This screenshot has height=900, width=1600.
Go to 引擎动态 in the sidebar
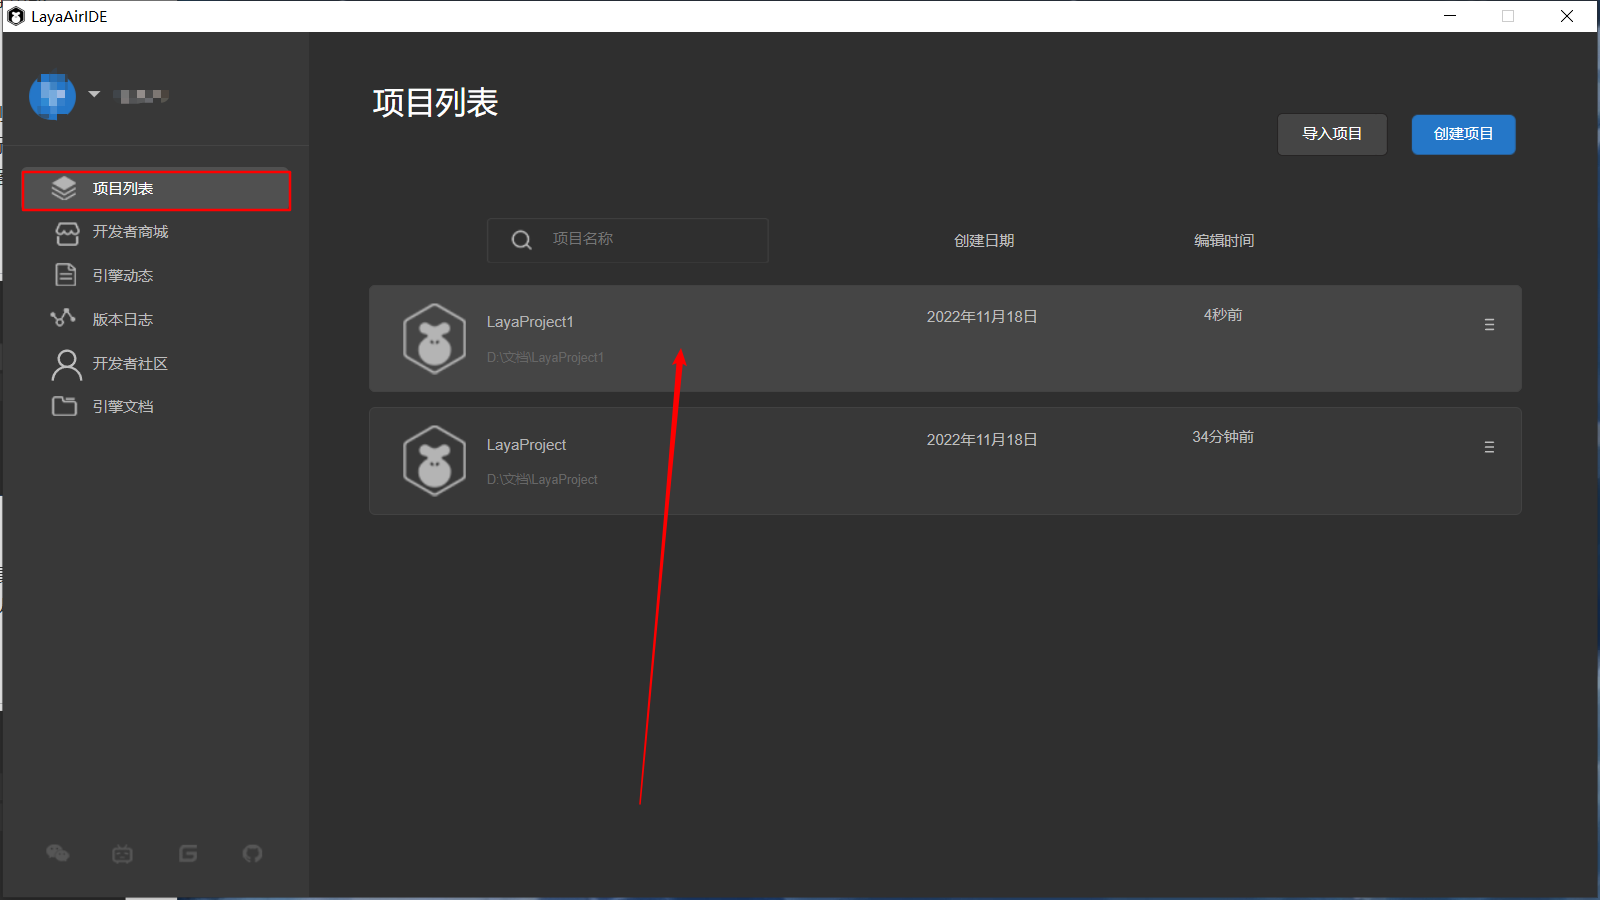(122, 276)
